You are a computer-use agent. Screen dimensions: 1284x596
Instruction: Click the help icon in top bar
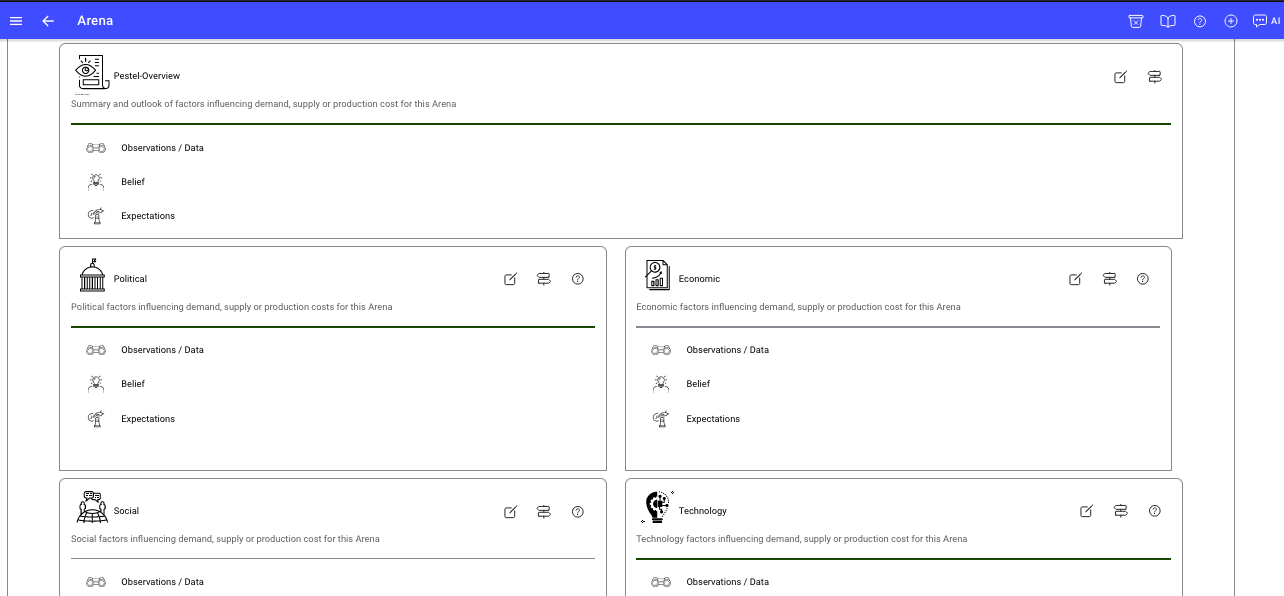click(x=1200, y=21)
